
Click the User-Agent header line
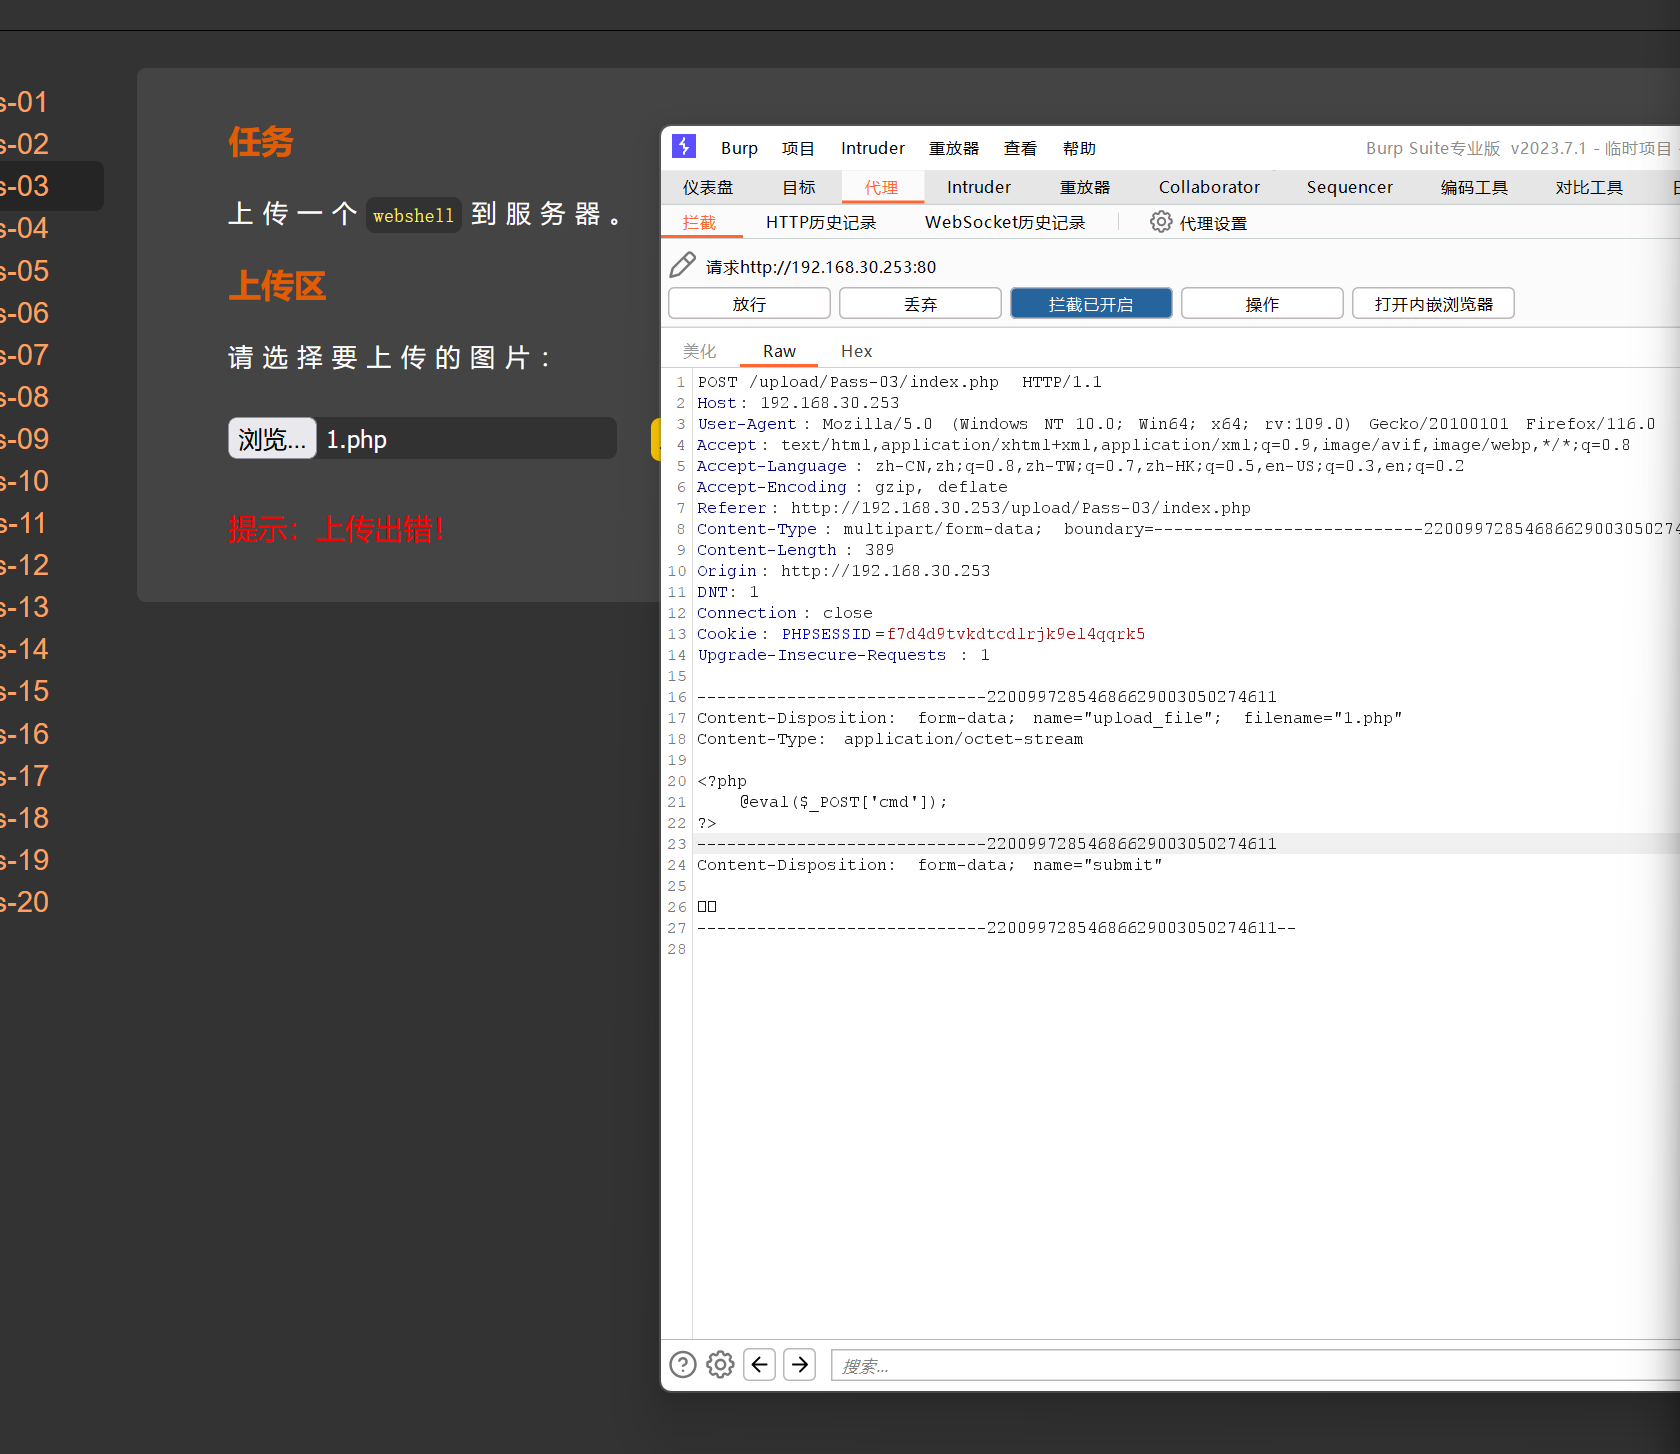(x=1176, y=424)
